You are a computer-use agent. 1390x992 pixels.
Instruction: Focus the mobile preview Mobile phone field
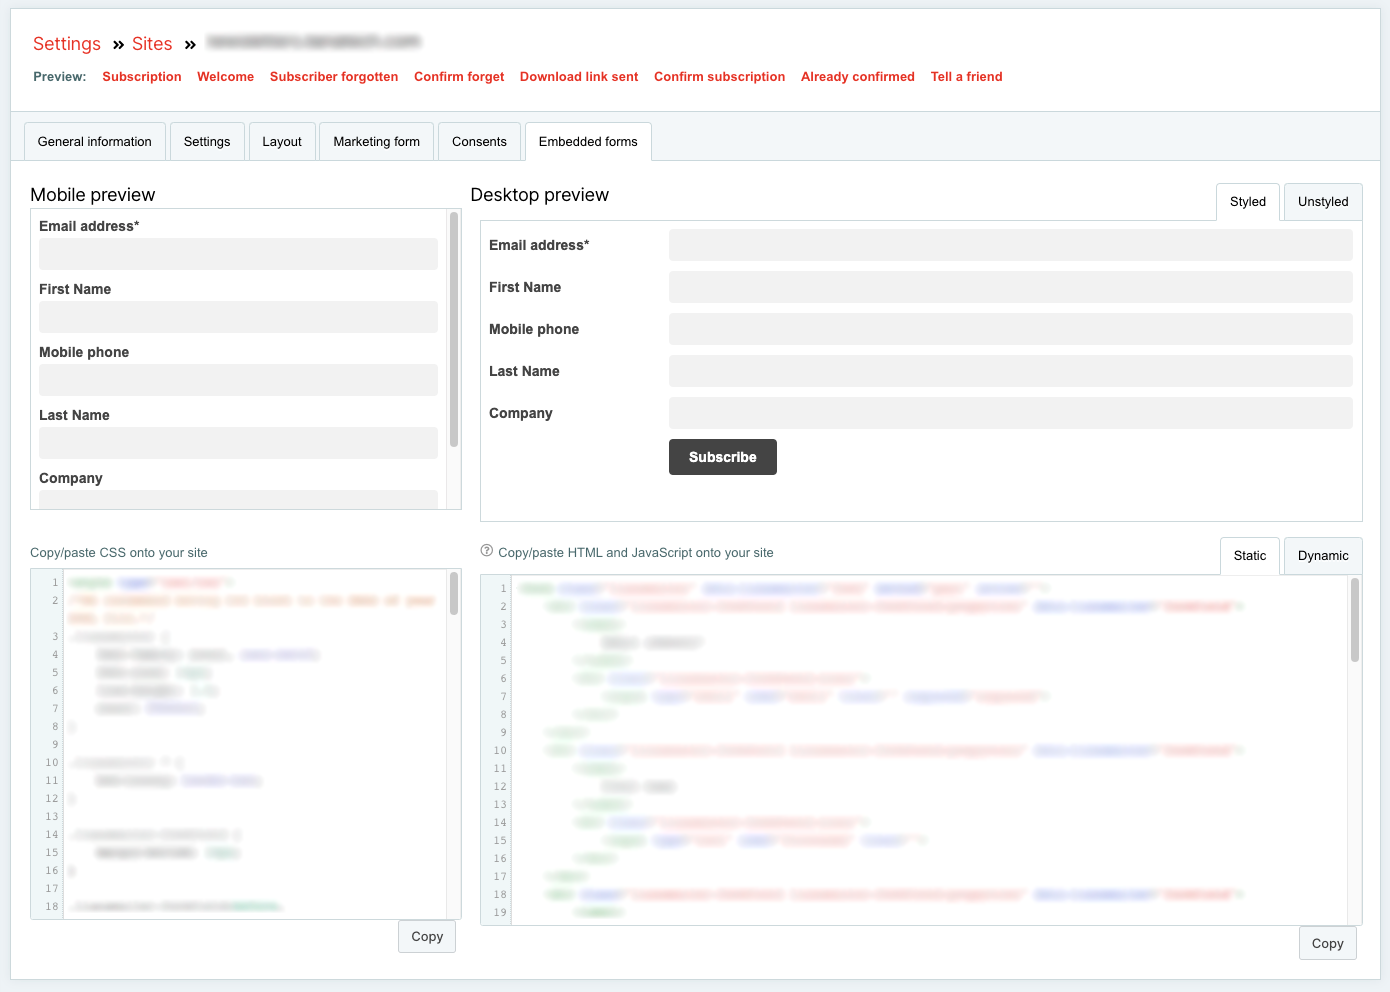tap(238, 380)
